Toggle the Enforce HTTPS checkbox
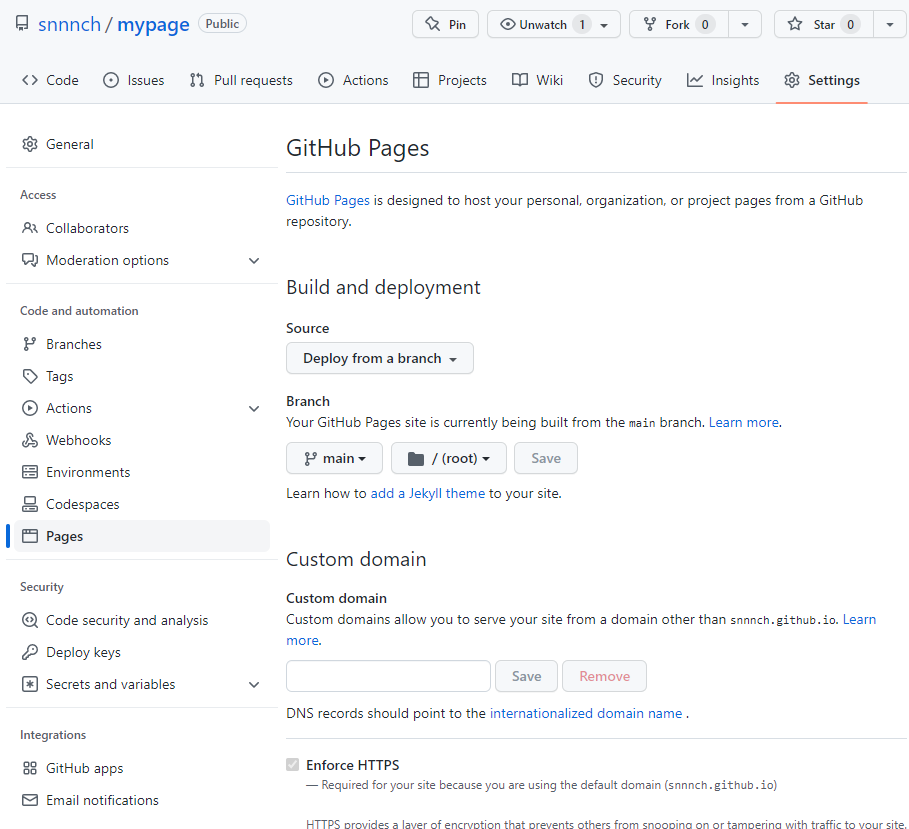The height and width of the screenshot is (829, 909). tap(293, 765)
